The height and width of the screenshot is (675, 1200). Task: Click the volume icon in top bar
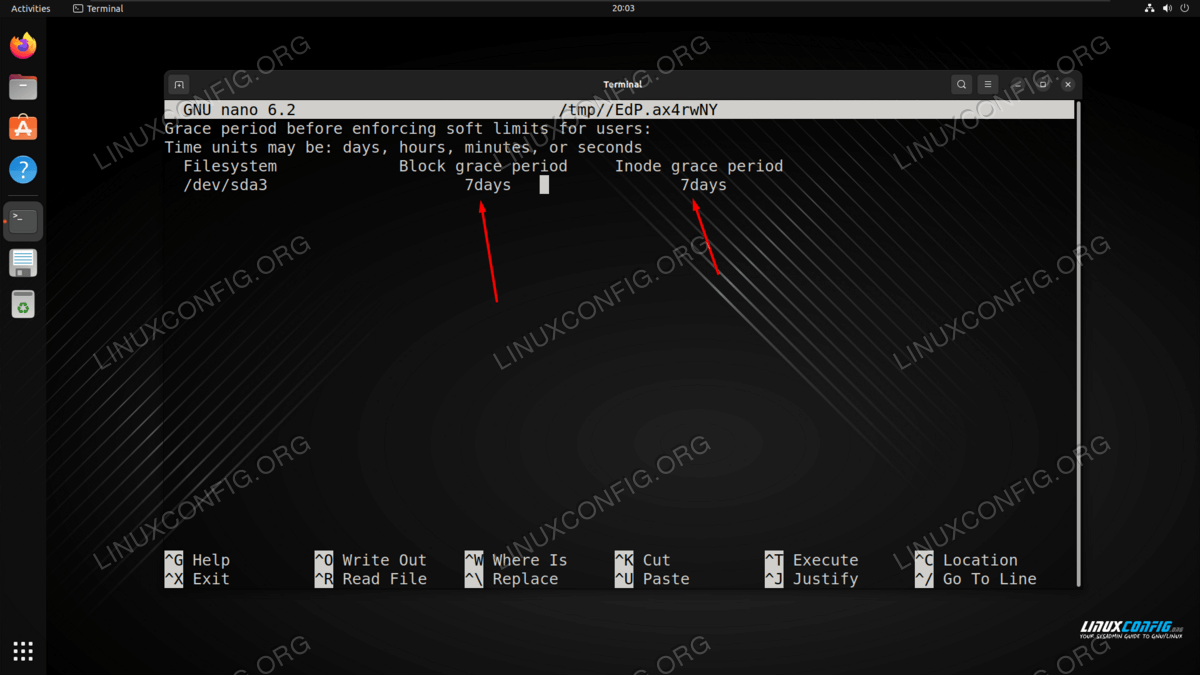click(1167, 9)
